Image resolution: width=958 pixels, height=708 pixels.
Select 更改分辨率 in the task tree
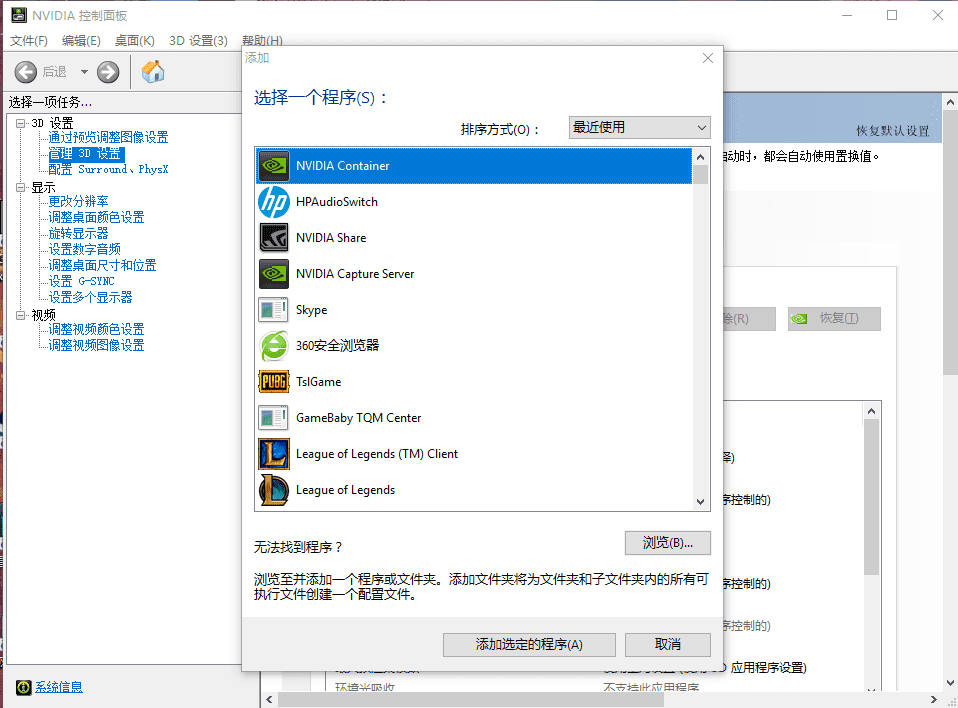click(x=79, y=201)
